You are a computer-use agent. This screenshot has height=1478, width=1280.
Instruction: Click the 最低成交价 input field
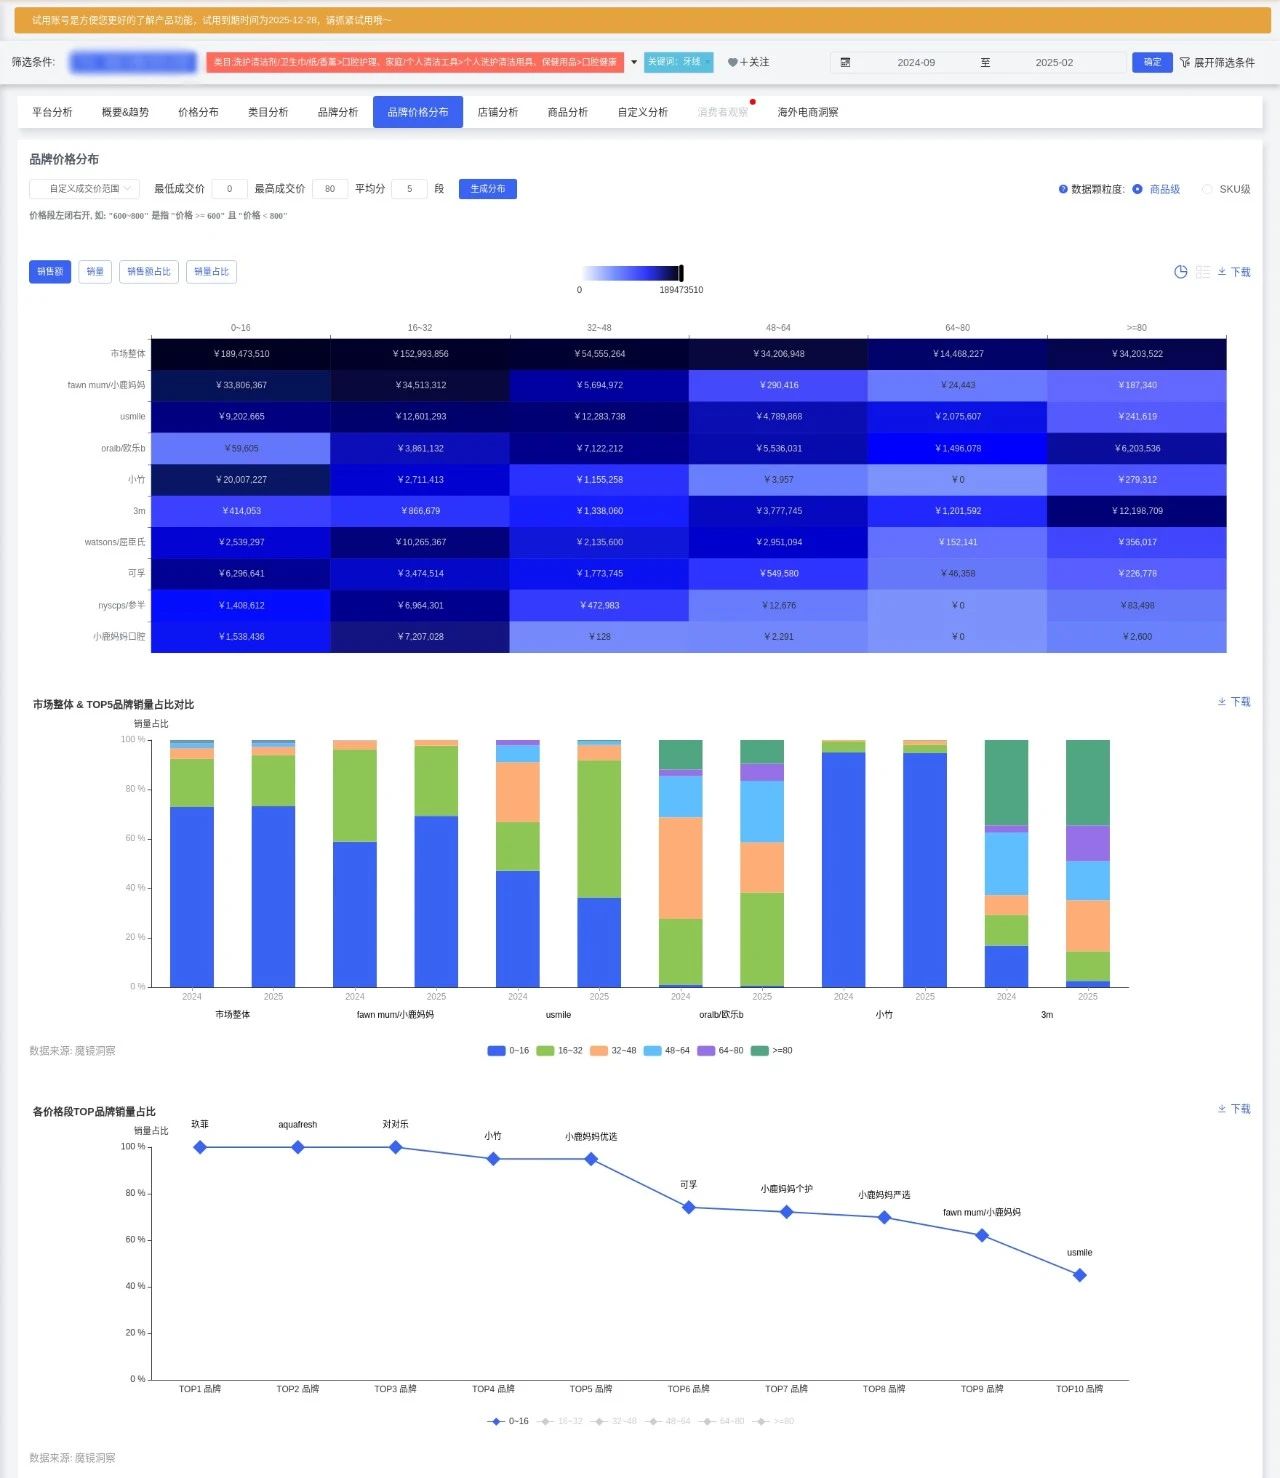coord(229,189)
